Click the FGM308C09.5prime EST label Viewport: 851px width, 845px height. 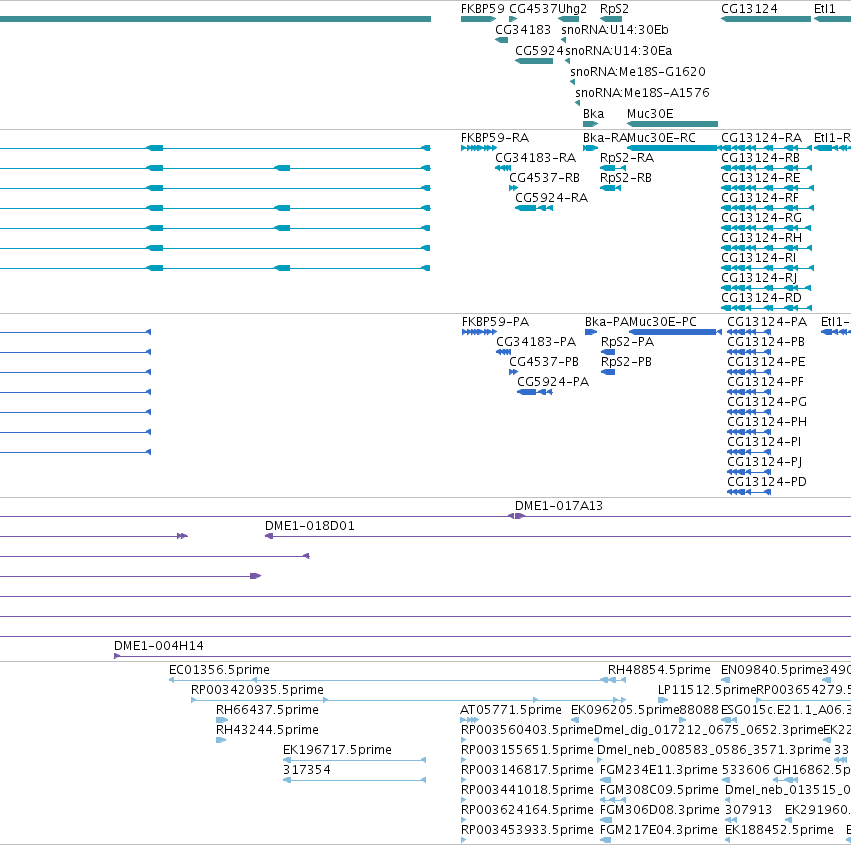click(659, 790)
